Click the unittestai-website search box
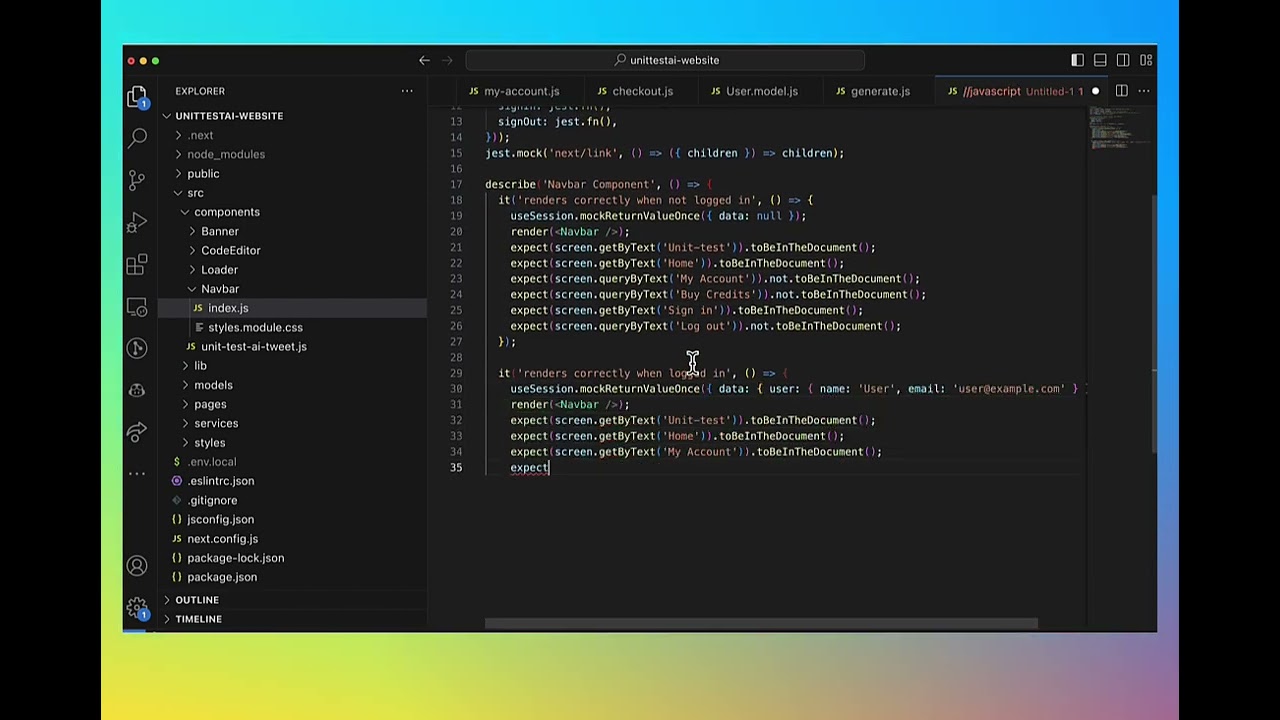1280x720 pixels. [x=665, y=60]
